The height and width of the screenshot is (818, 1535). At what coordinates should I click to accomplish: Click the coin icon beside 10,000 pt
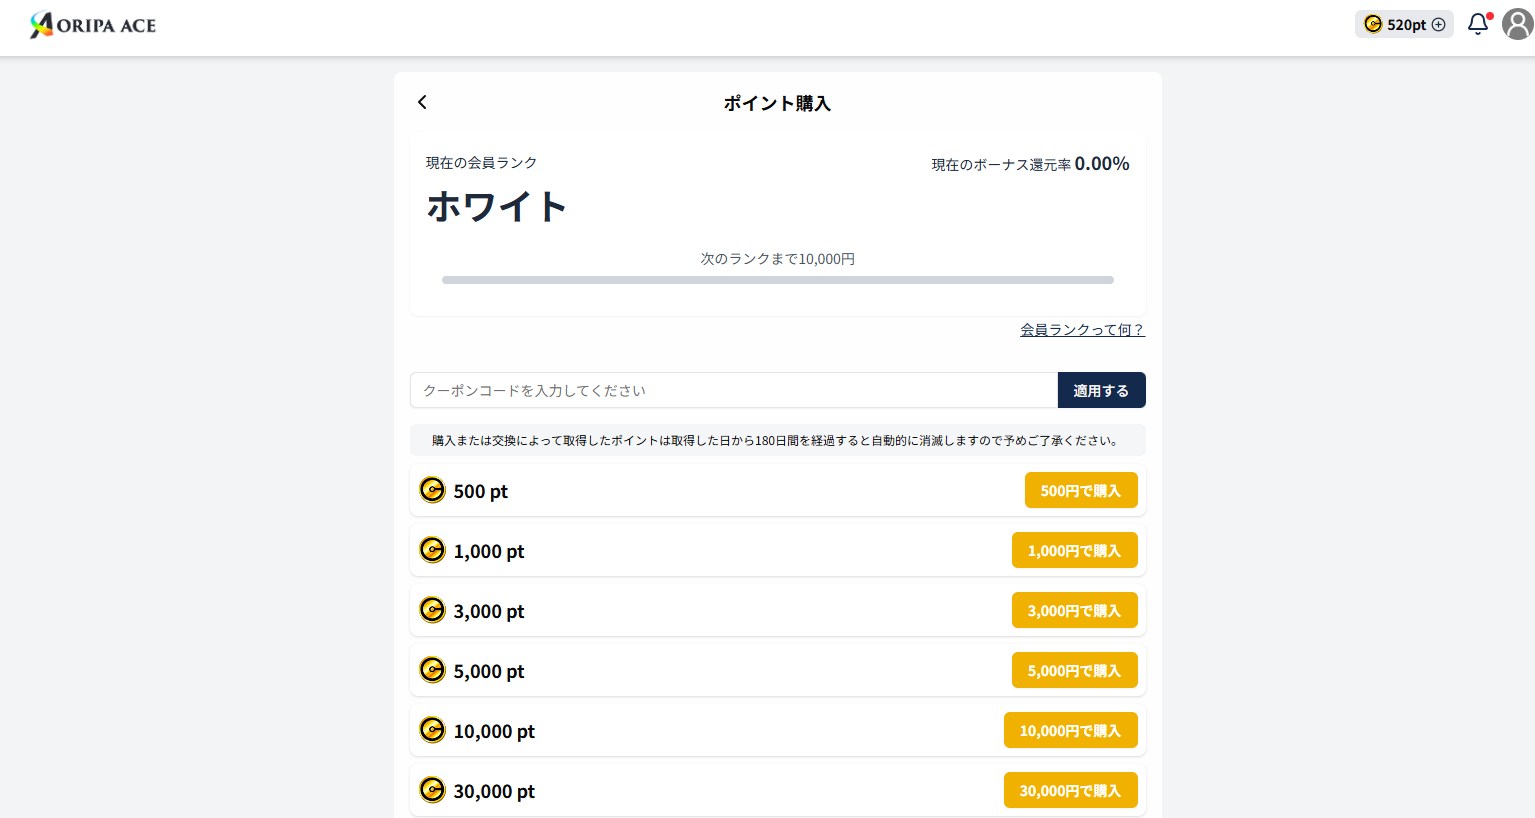(432, 730)
